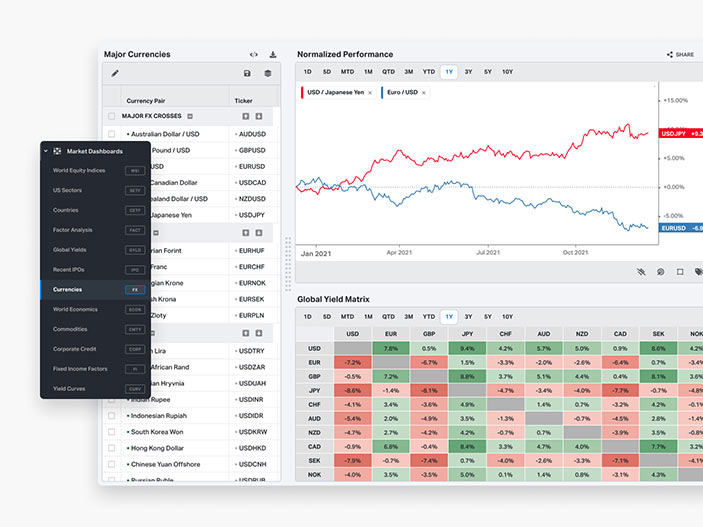Click the save floppy disk icon
The height and width of the screenshot is (527, 703).
(x=247, y=73)
